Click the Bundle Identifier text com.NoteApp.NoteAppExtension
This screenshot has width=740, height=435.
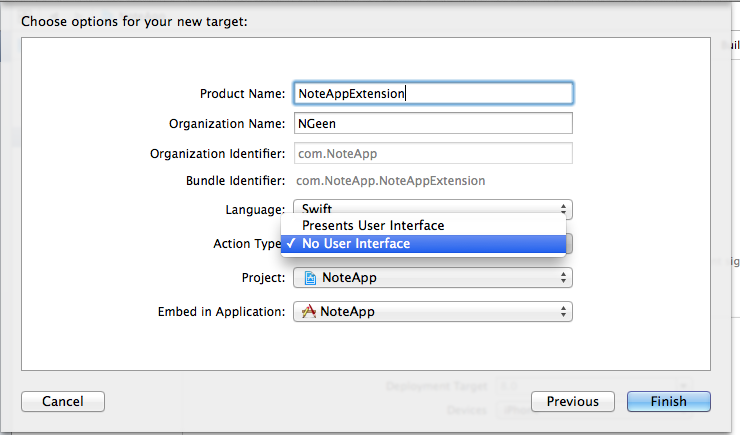[391, 181]
